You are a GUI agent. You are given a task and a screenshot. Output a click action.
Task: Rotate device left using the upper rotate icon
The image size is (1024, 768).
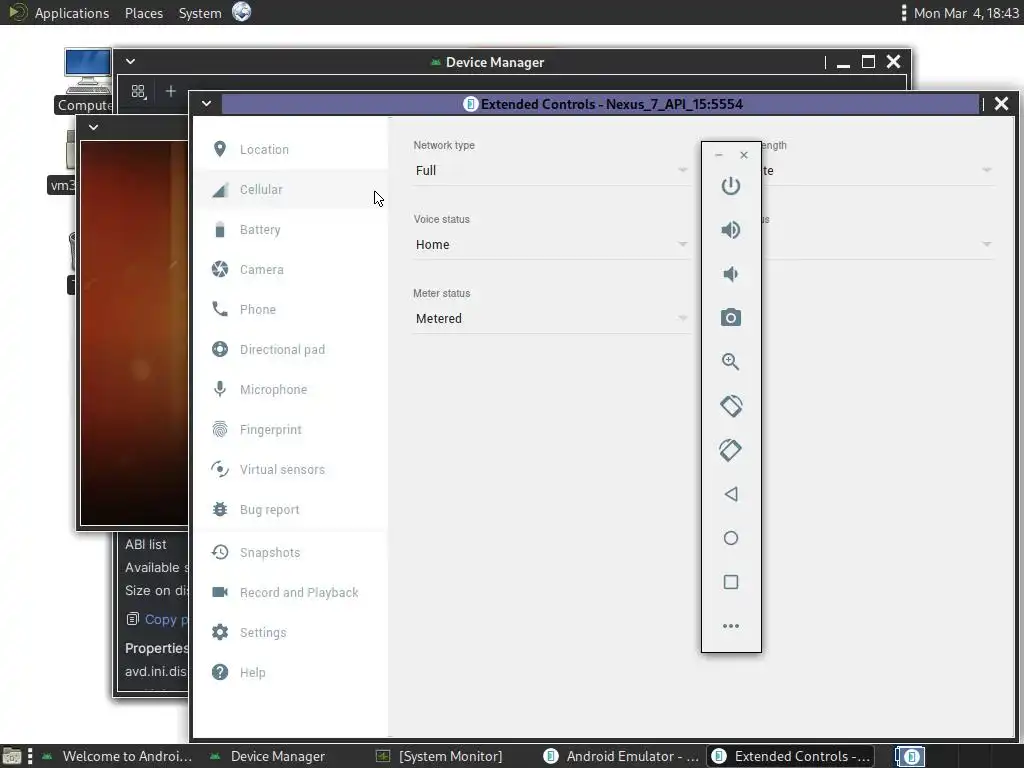pos(730,406)
